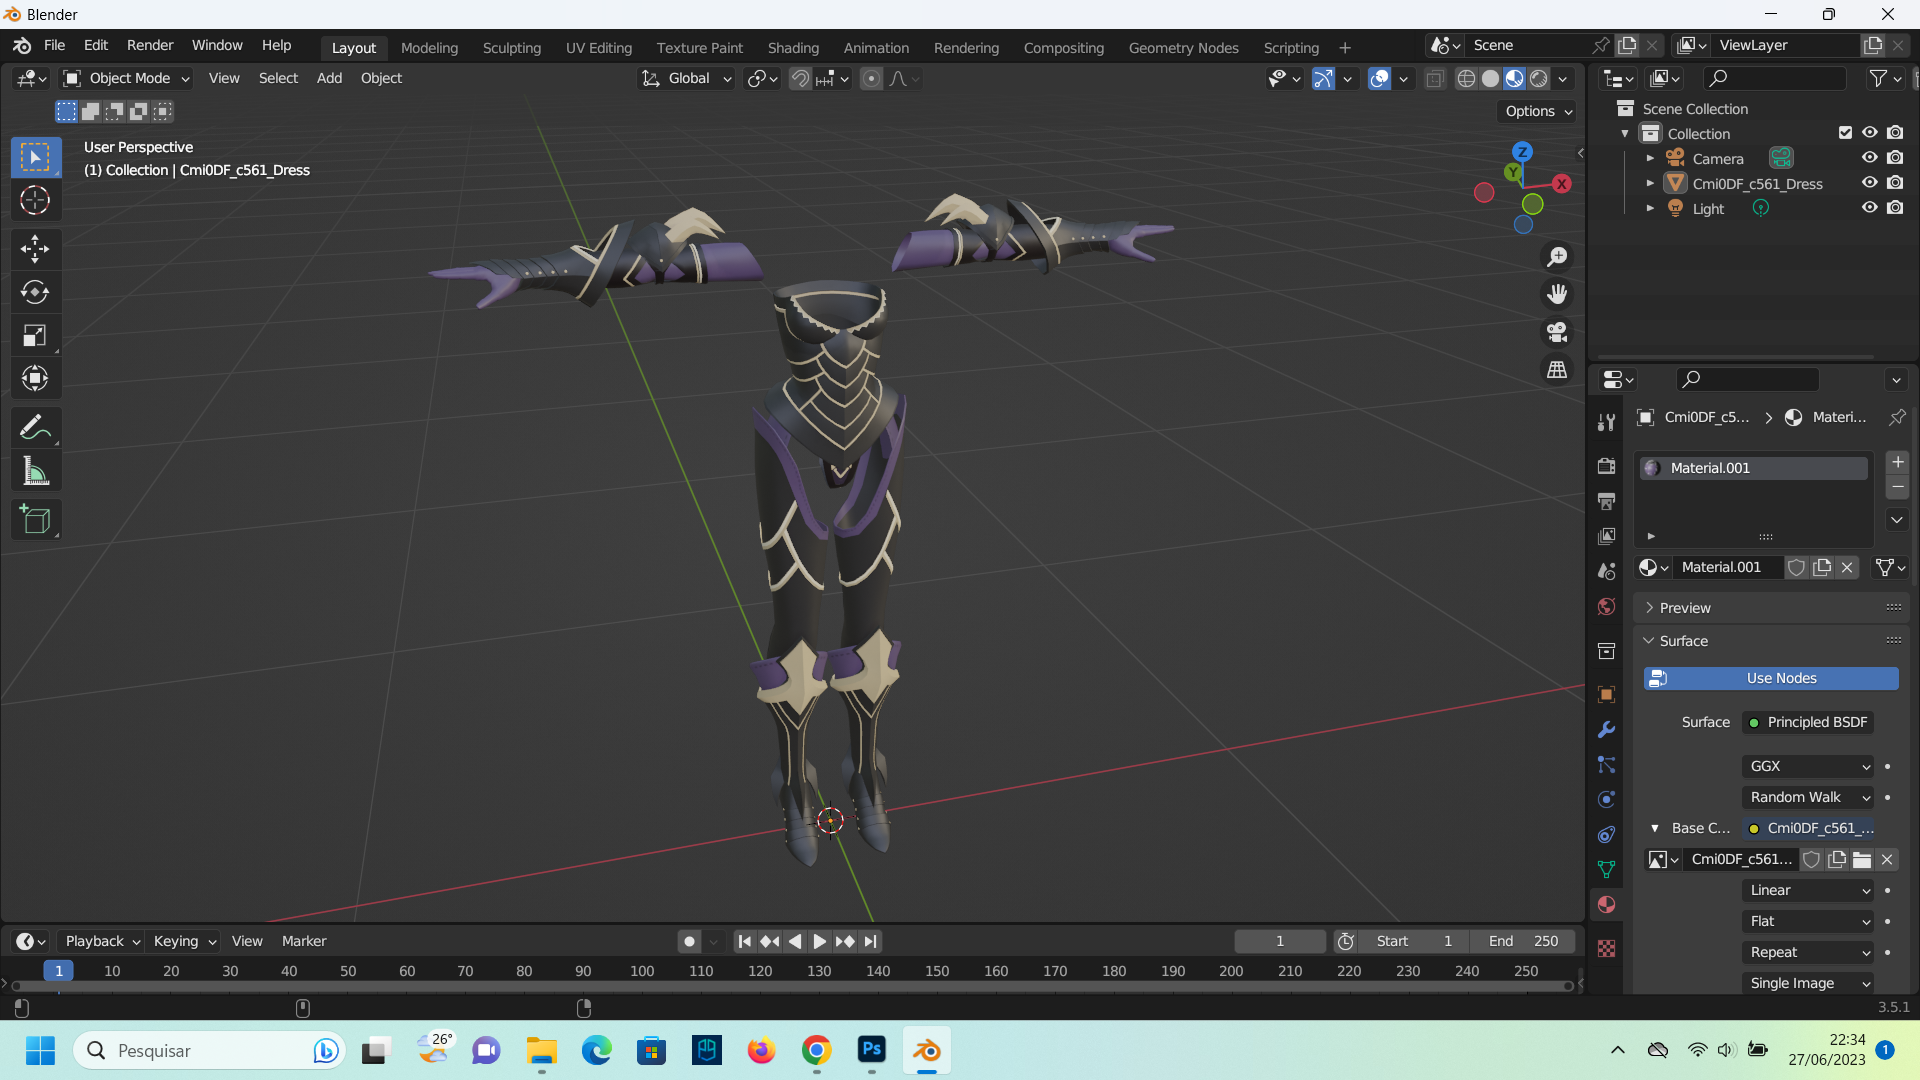Open the Object Mode dropdown
Viewport: 1920px width, 1080px height.
click(x=126, y=78)
